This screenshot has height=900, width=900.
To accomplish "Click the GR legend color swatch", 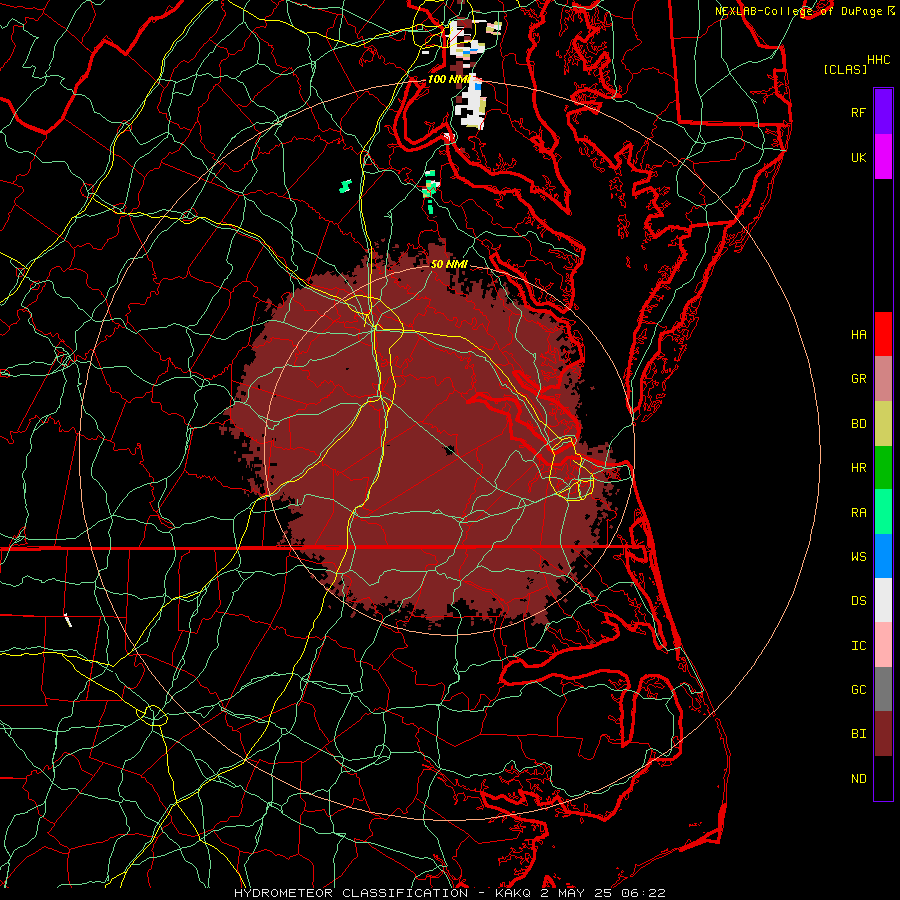I will pos(883,379).
